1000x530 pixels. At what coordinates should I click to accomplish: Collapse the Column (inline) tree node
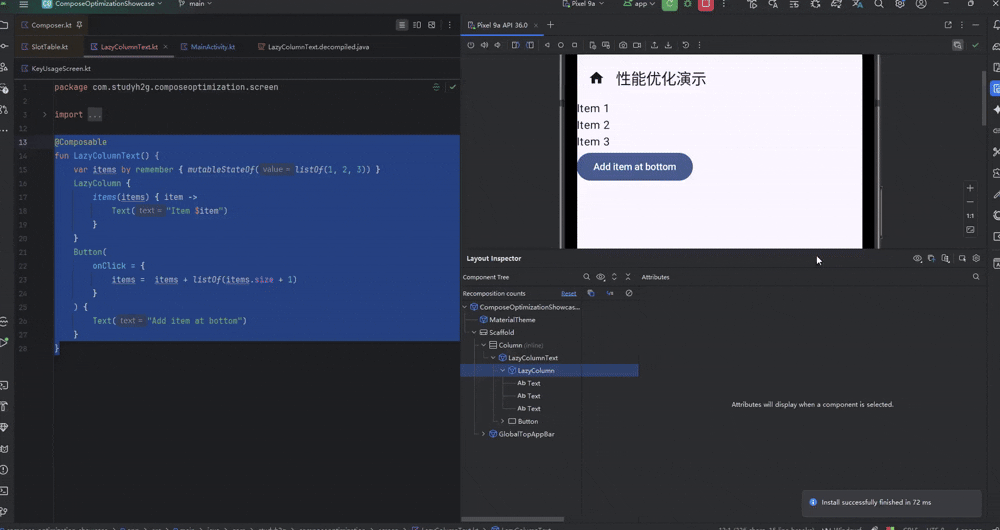[x=483, y=345]
